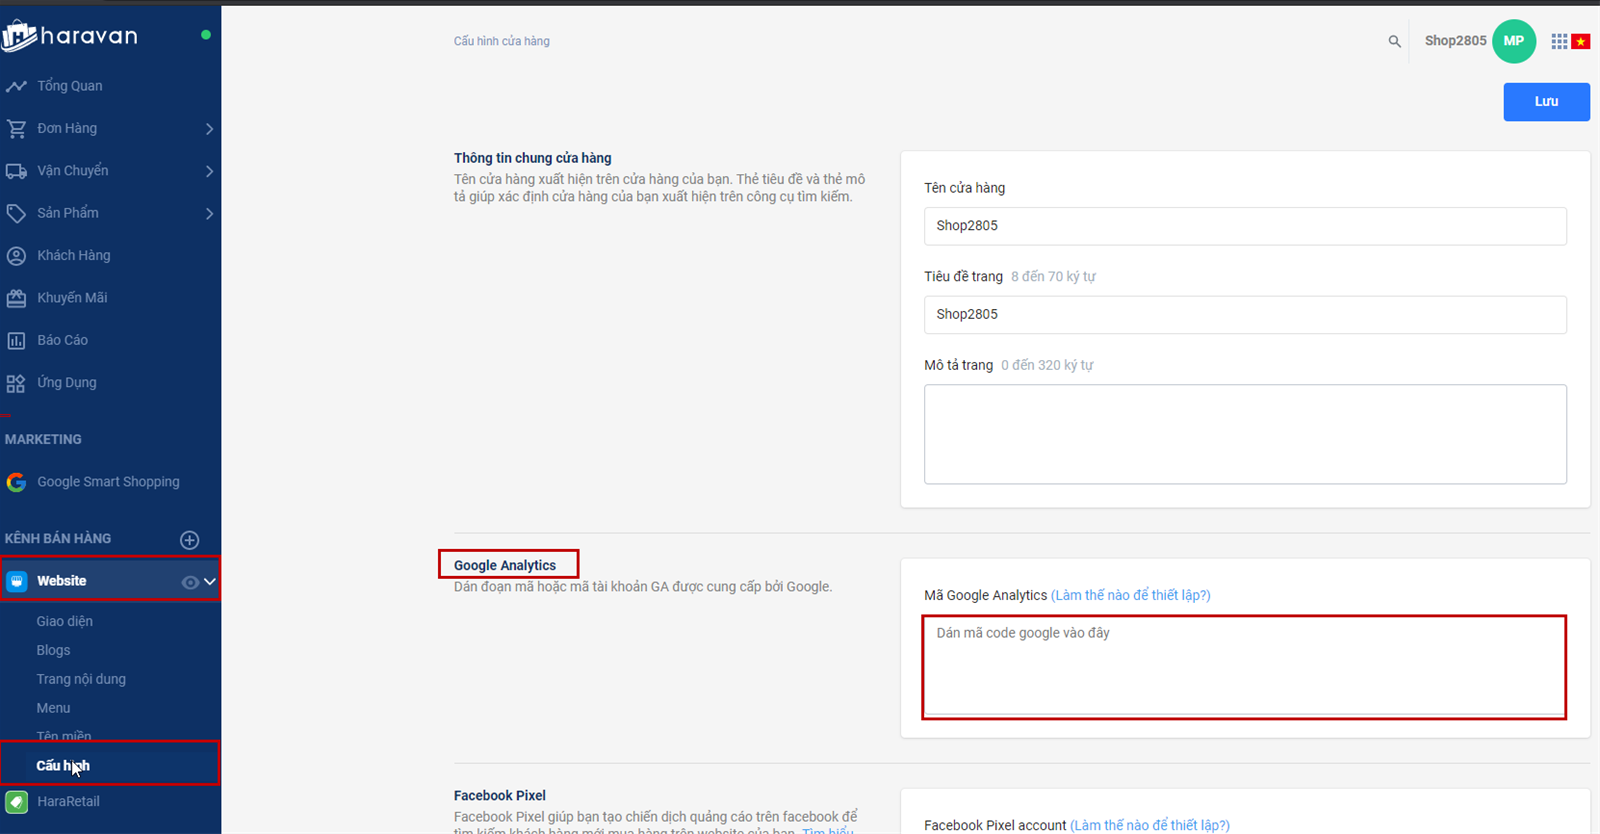The image size is (1600, 834).
Task: Click the Google G logo icon
Action: click(x=16, y=482)
